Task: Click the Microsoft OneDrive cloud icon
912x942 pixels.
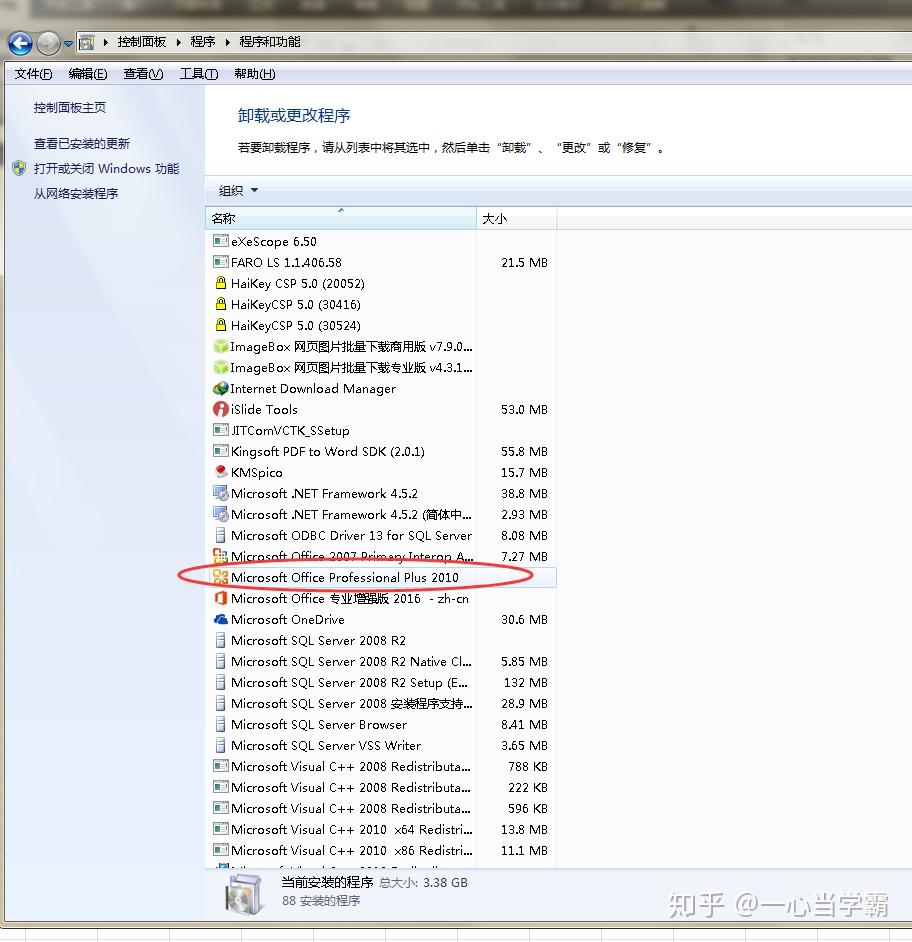Action: point(220,619)
